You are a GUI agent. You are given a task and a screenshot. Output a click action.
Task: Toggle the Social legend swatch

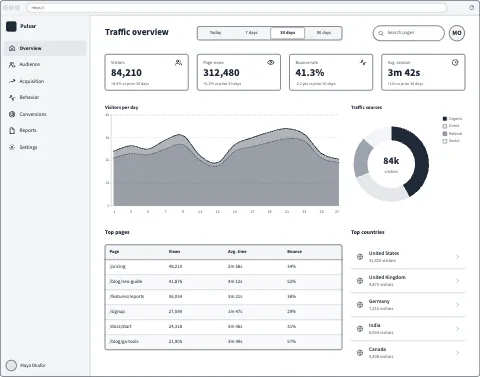click(445, 141)
